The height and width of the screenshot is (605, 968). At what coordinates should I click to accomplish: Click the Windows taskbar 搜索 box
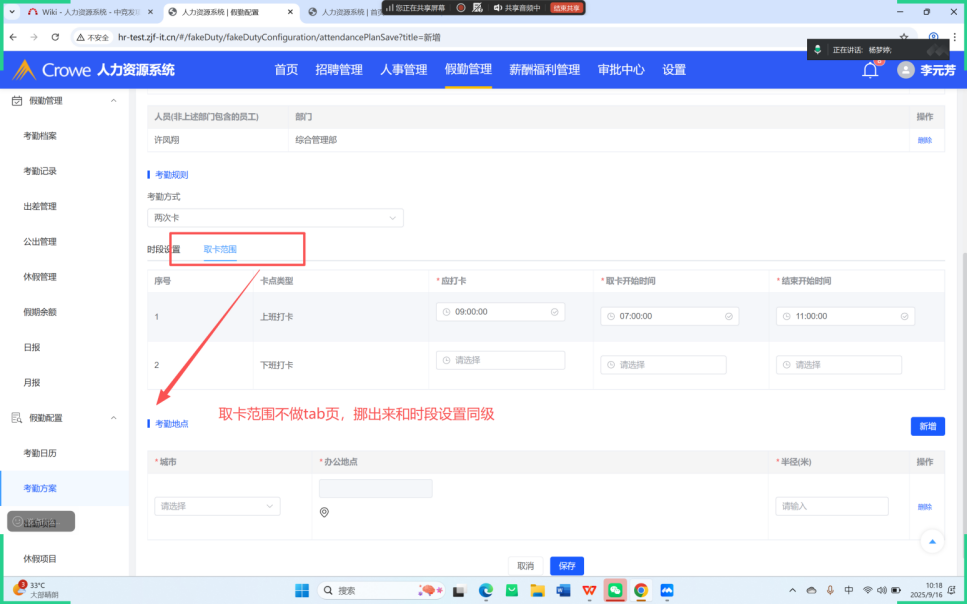(x=383, y=591)
